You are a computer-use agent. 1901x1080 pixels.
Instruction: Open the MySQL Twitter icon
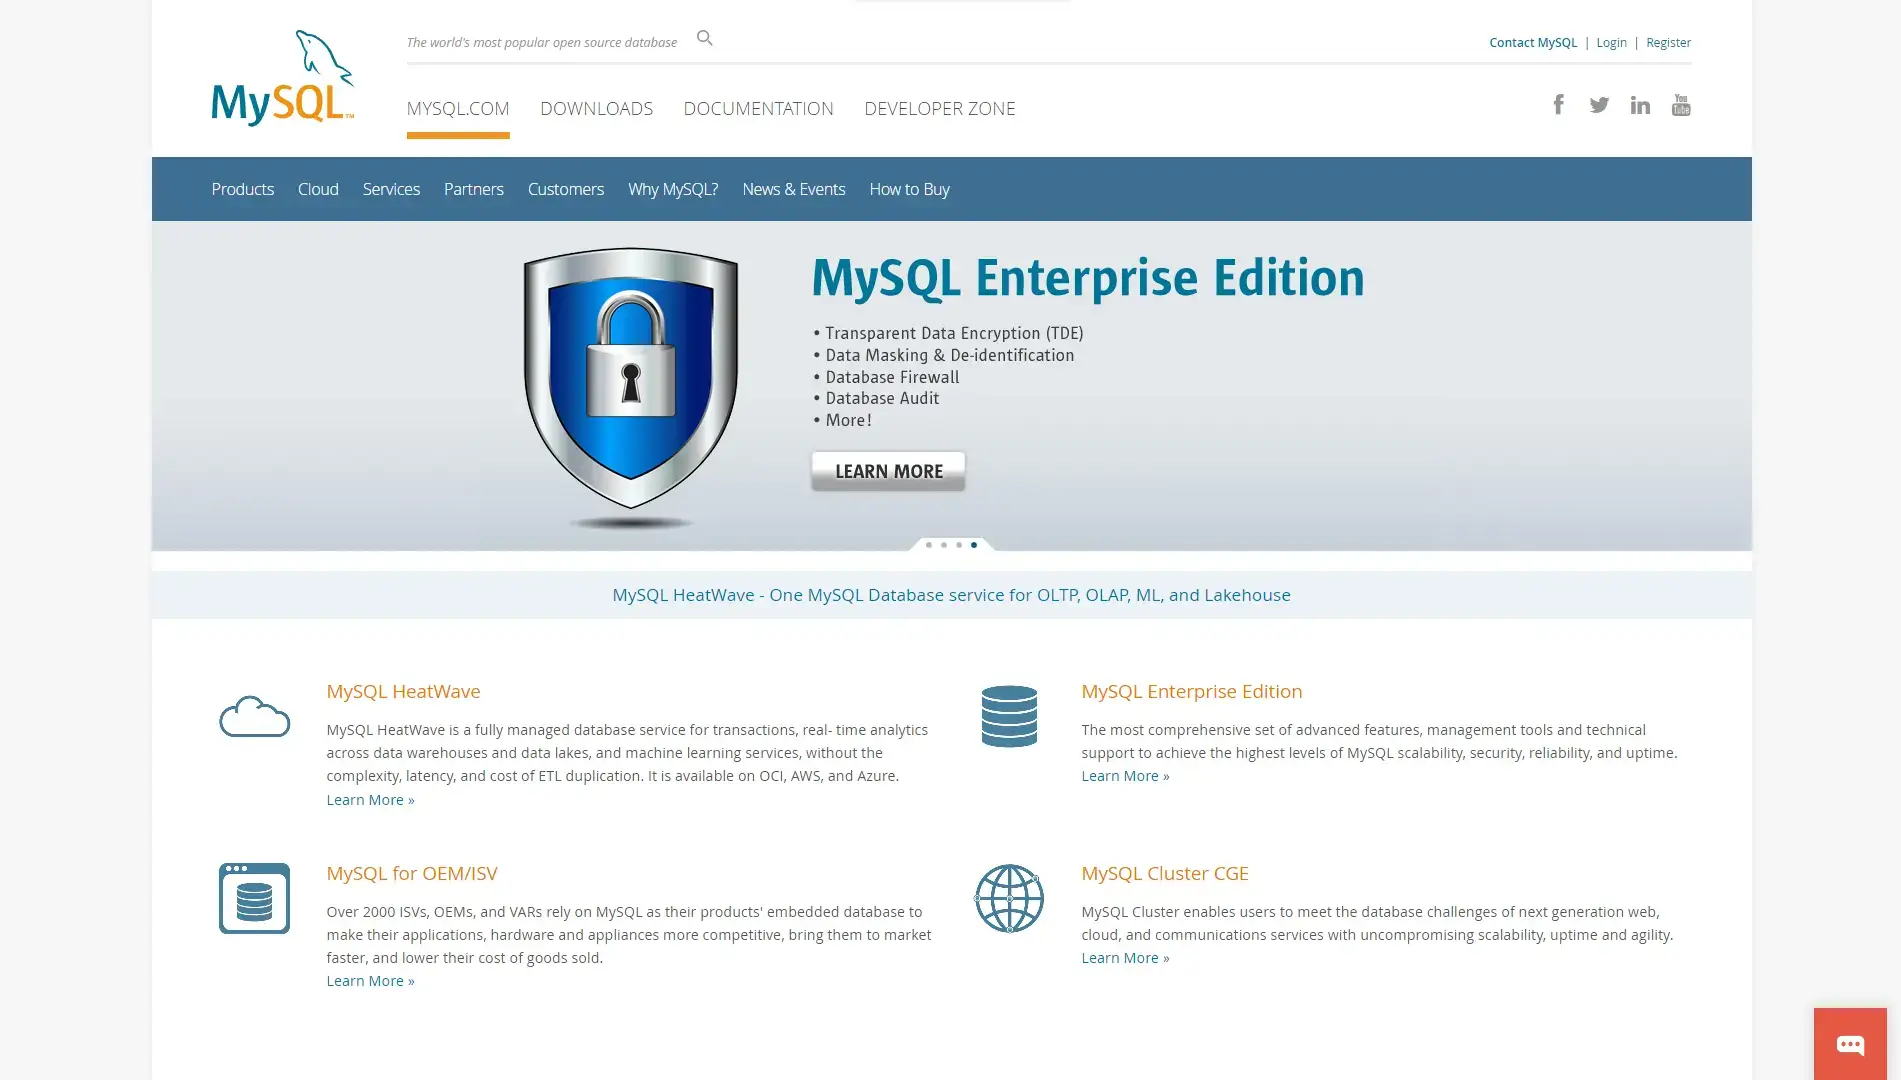[1599, 105]
